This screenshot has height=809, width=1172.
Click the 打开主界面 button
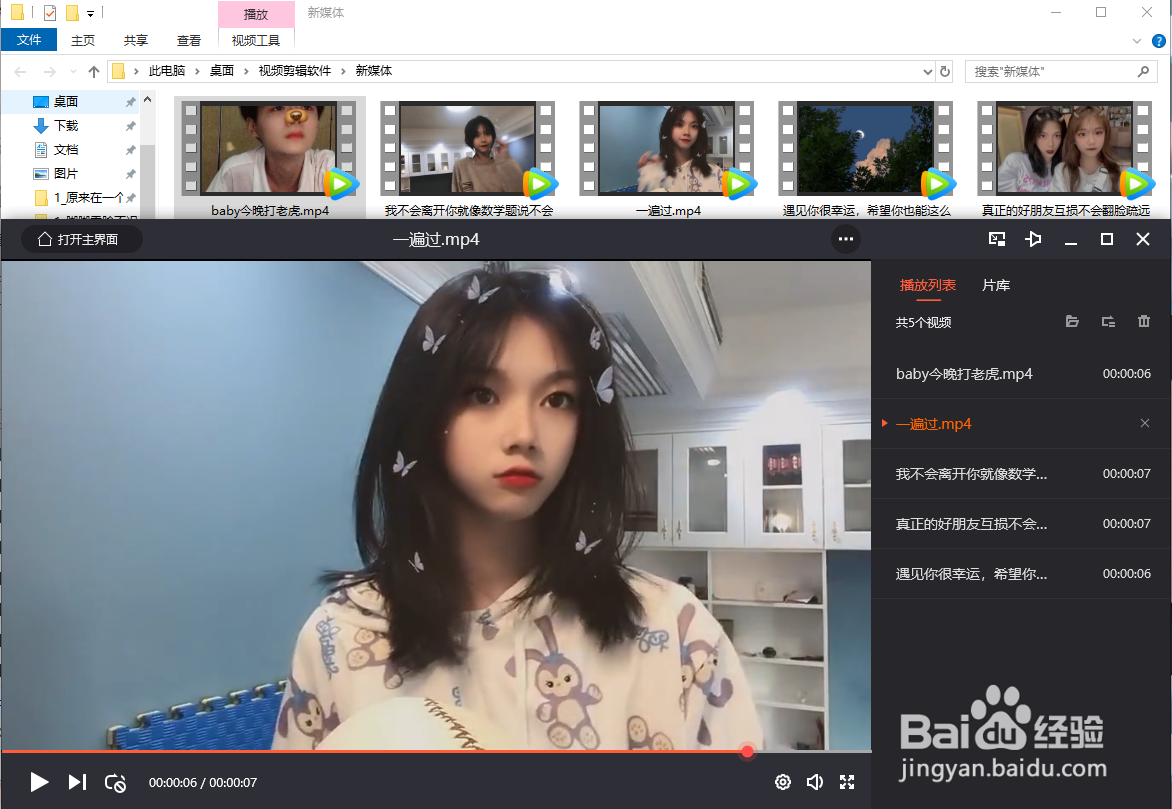80,239
